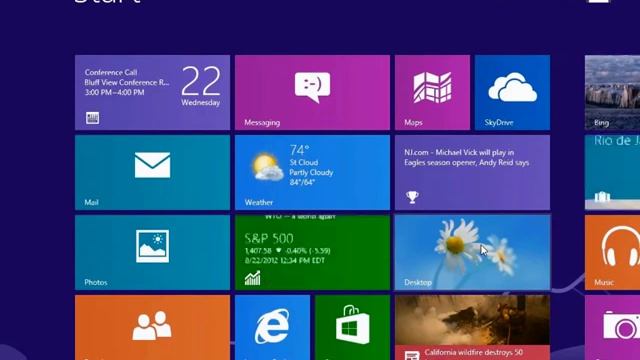Viewport: 640px width, 360px height.
Task: Click the Partly Cloudy weather text
Action: [x=311, y=173]
